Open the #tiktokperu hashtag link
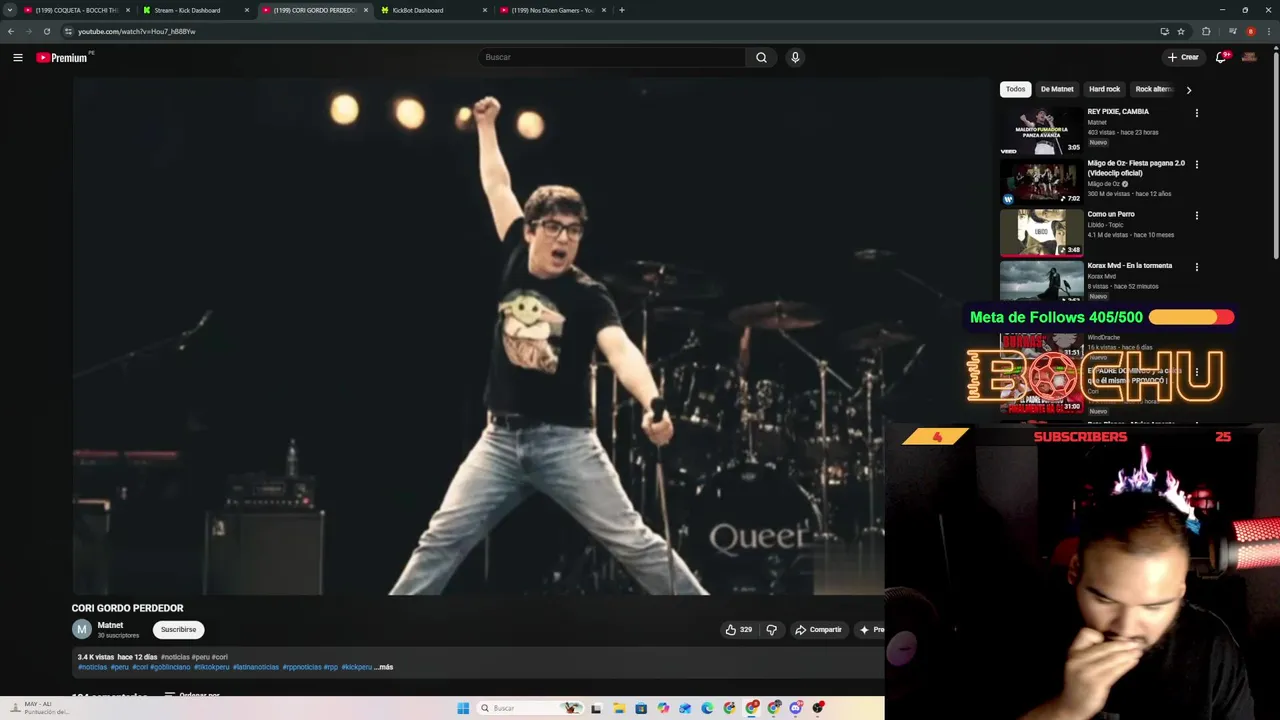Viewport: 1280px width, 720px height. [211, 667]
